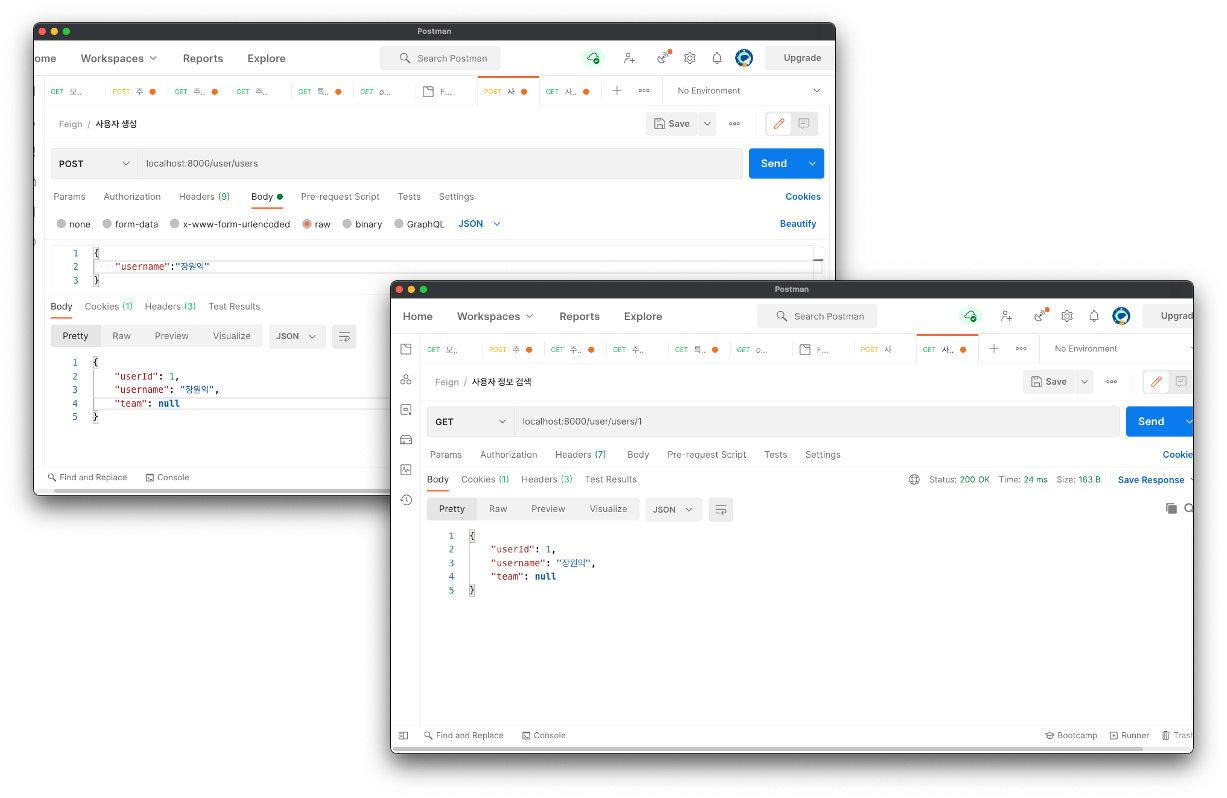Open Mock Servers sidebar icon in front window
1227x798 pixels.
tap(405, 439)
